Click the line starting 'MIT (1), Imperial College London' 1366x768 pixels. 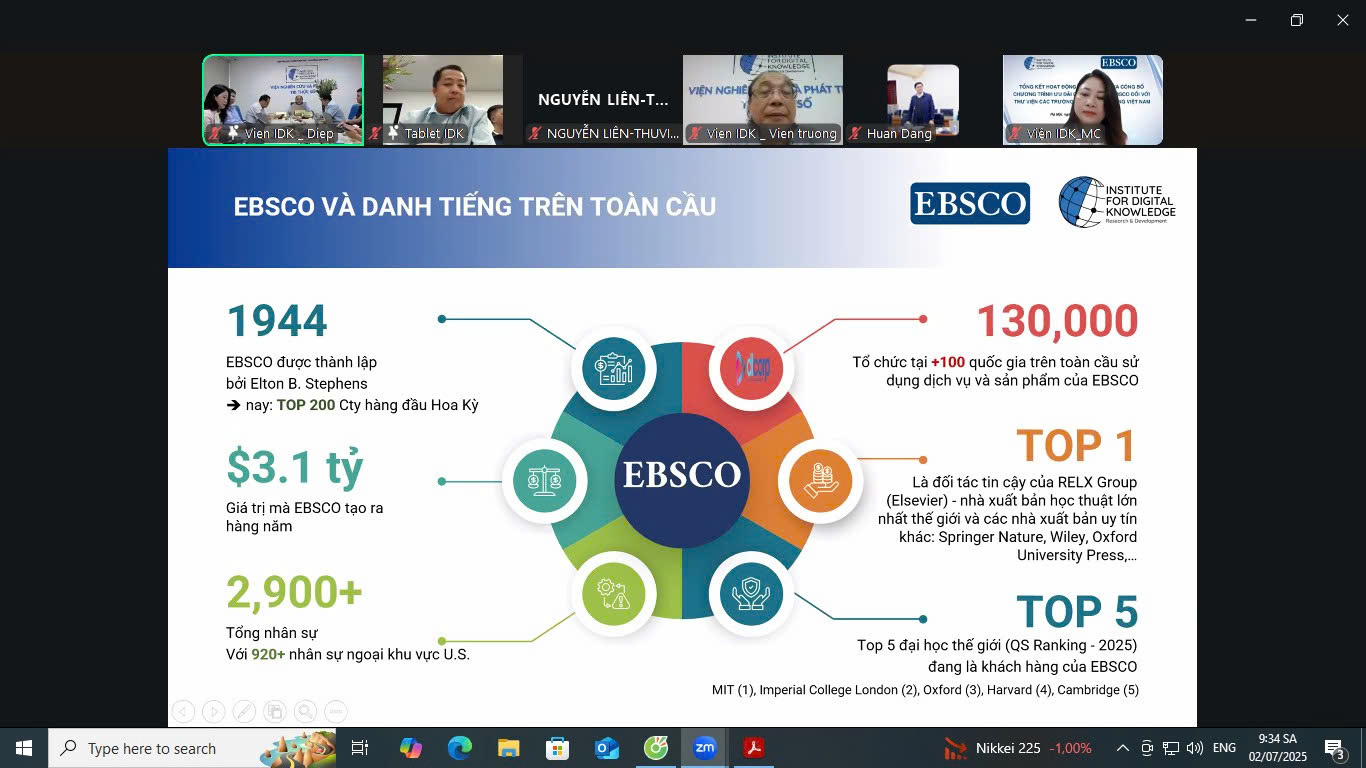[x=925, y=690]
